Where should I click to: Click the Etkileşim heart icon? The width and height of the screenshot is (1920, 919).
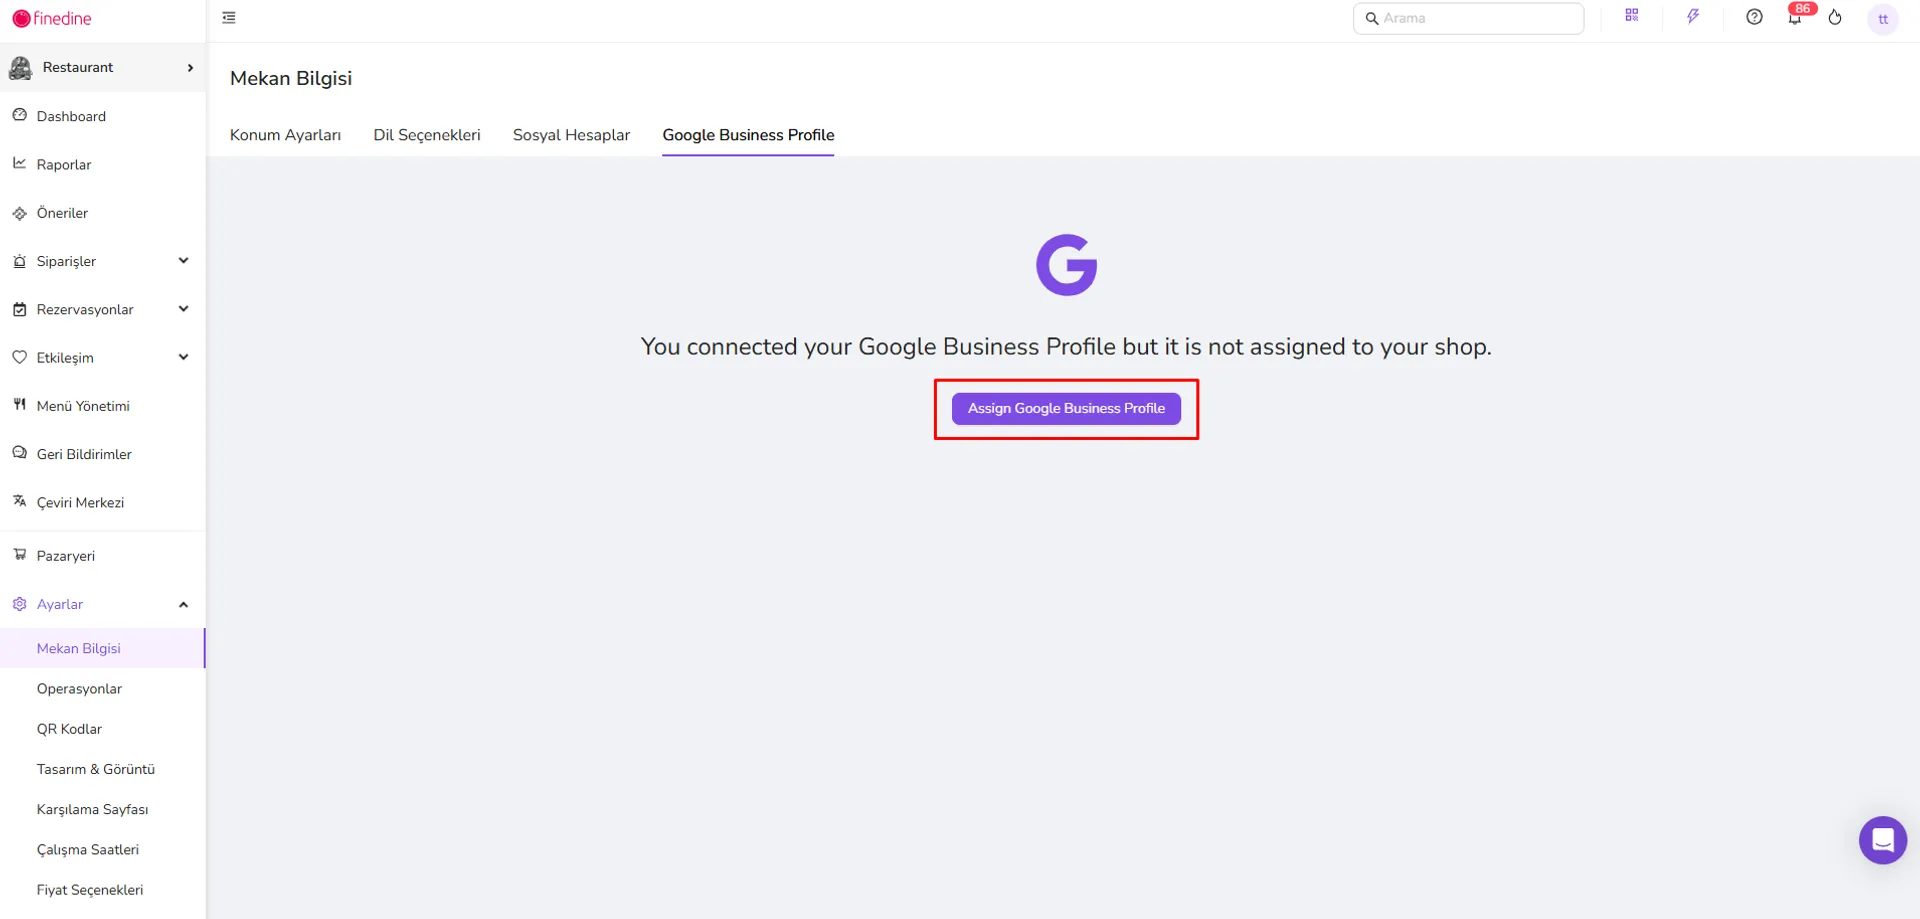point(19,357)
